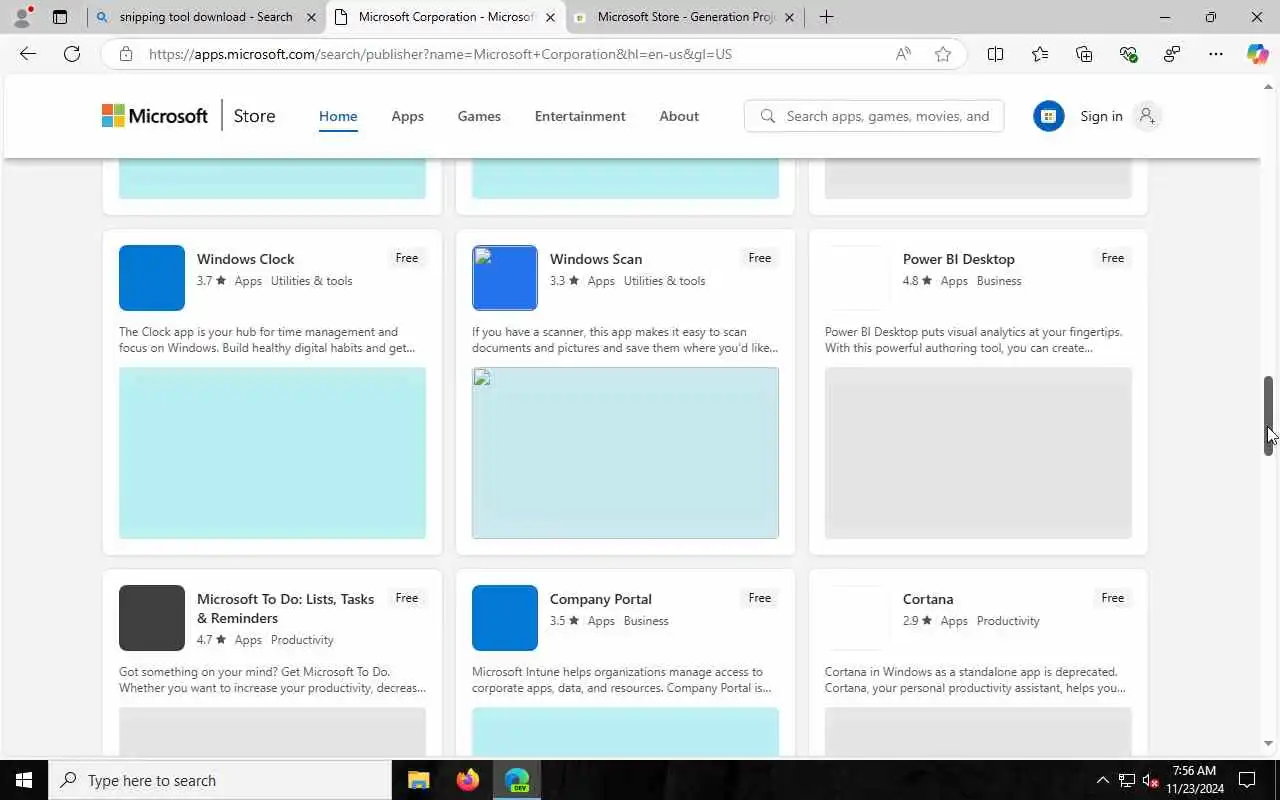This screenshot has width=1280, height=800.
Task: Click Free badge on Cortana card
Action: tap(1113, 598)
